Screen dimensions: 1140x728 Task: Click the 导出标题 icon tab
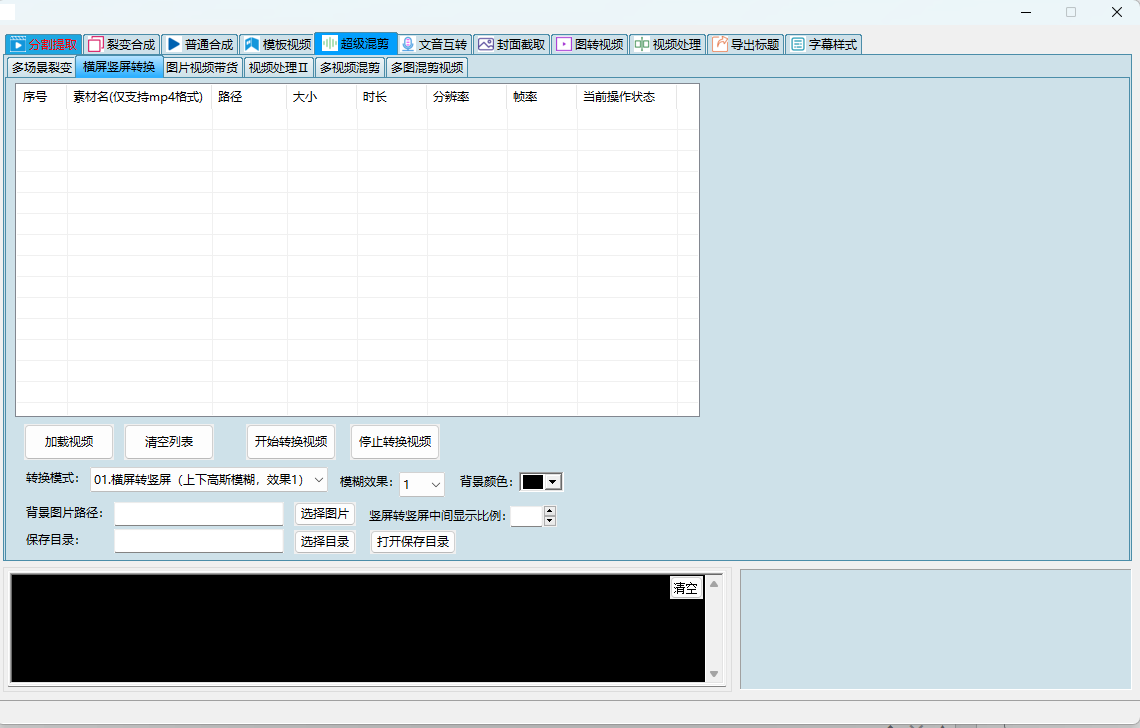point(720,45)
